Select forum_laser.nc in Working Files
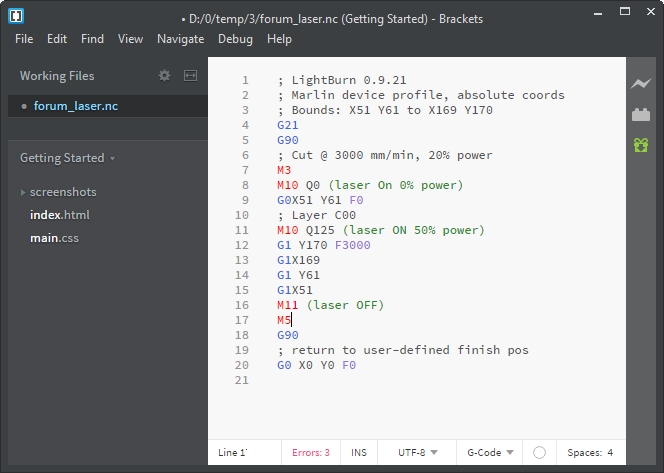The width and height of the screenshot is (664, 473). tap(76, 106)
